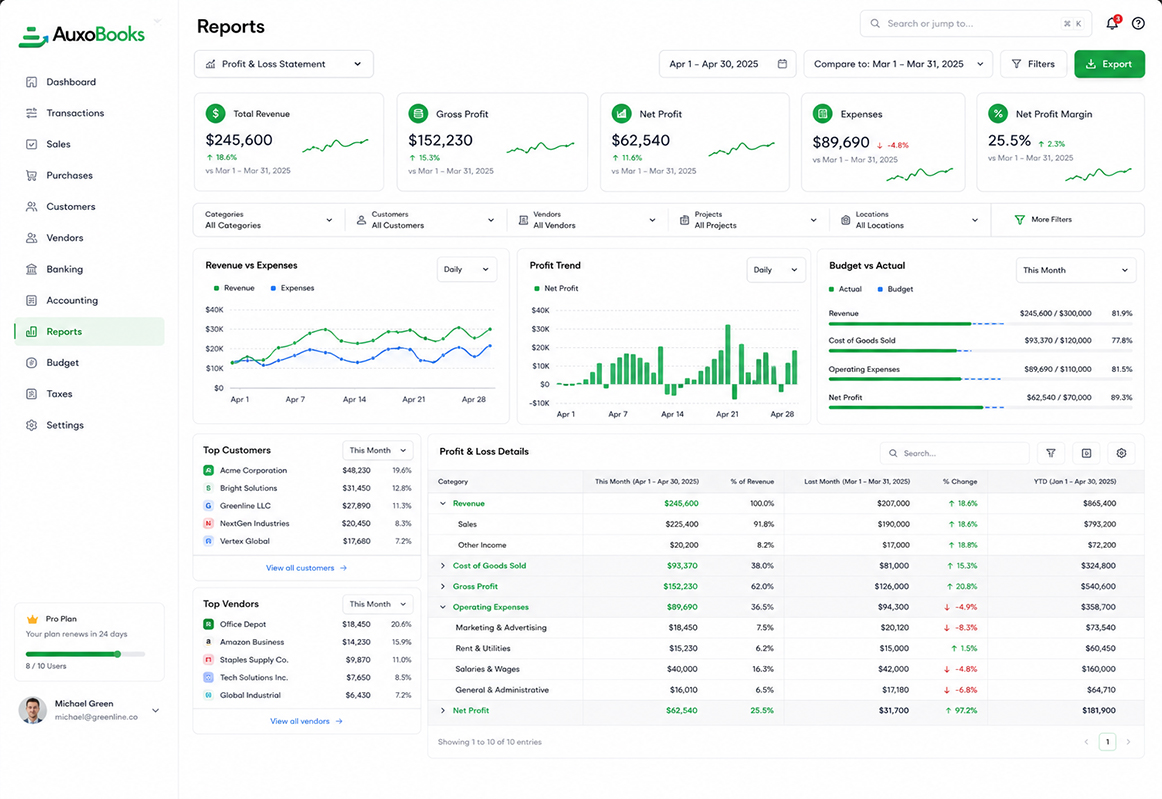Image resolution: width=1162 pixels, height=799 pixels.
Task: Click the More Filters button
Action: click(x=1043, y=219)
